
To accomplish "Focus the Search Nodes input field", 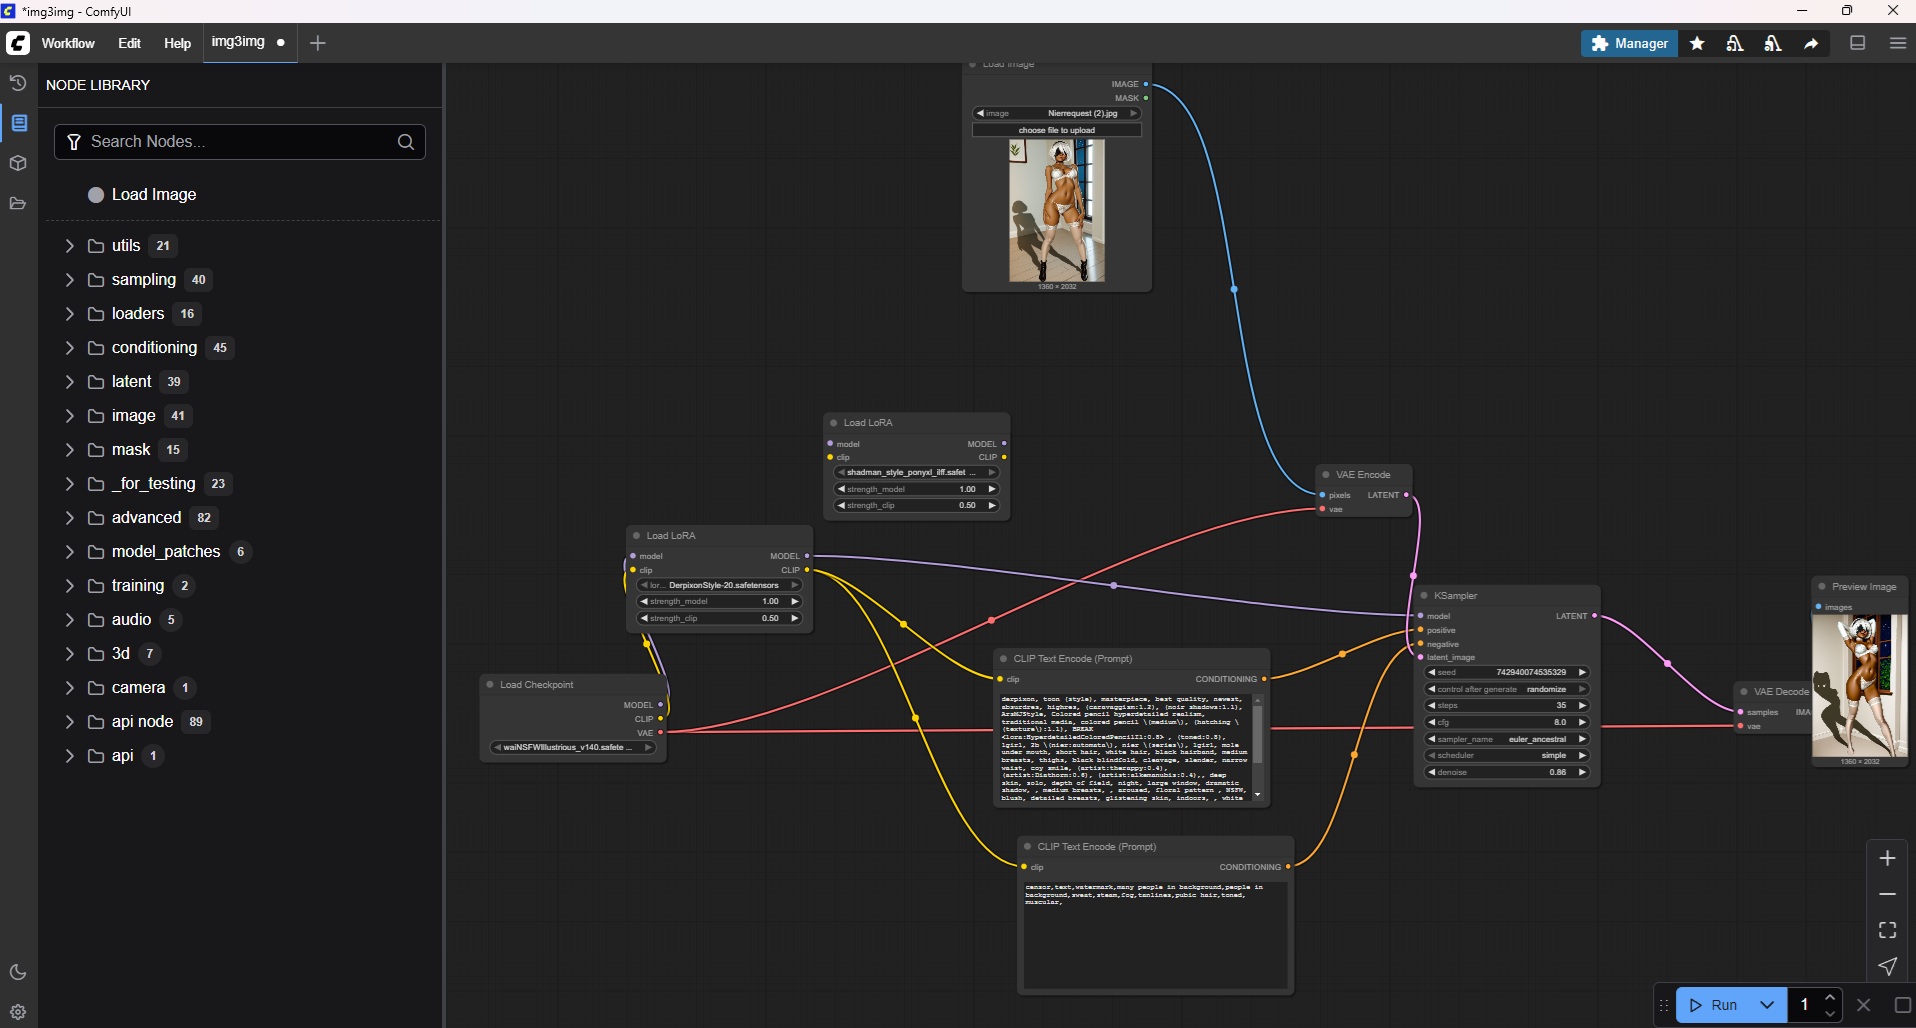I will 240,142.
